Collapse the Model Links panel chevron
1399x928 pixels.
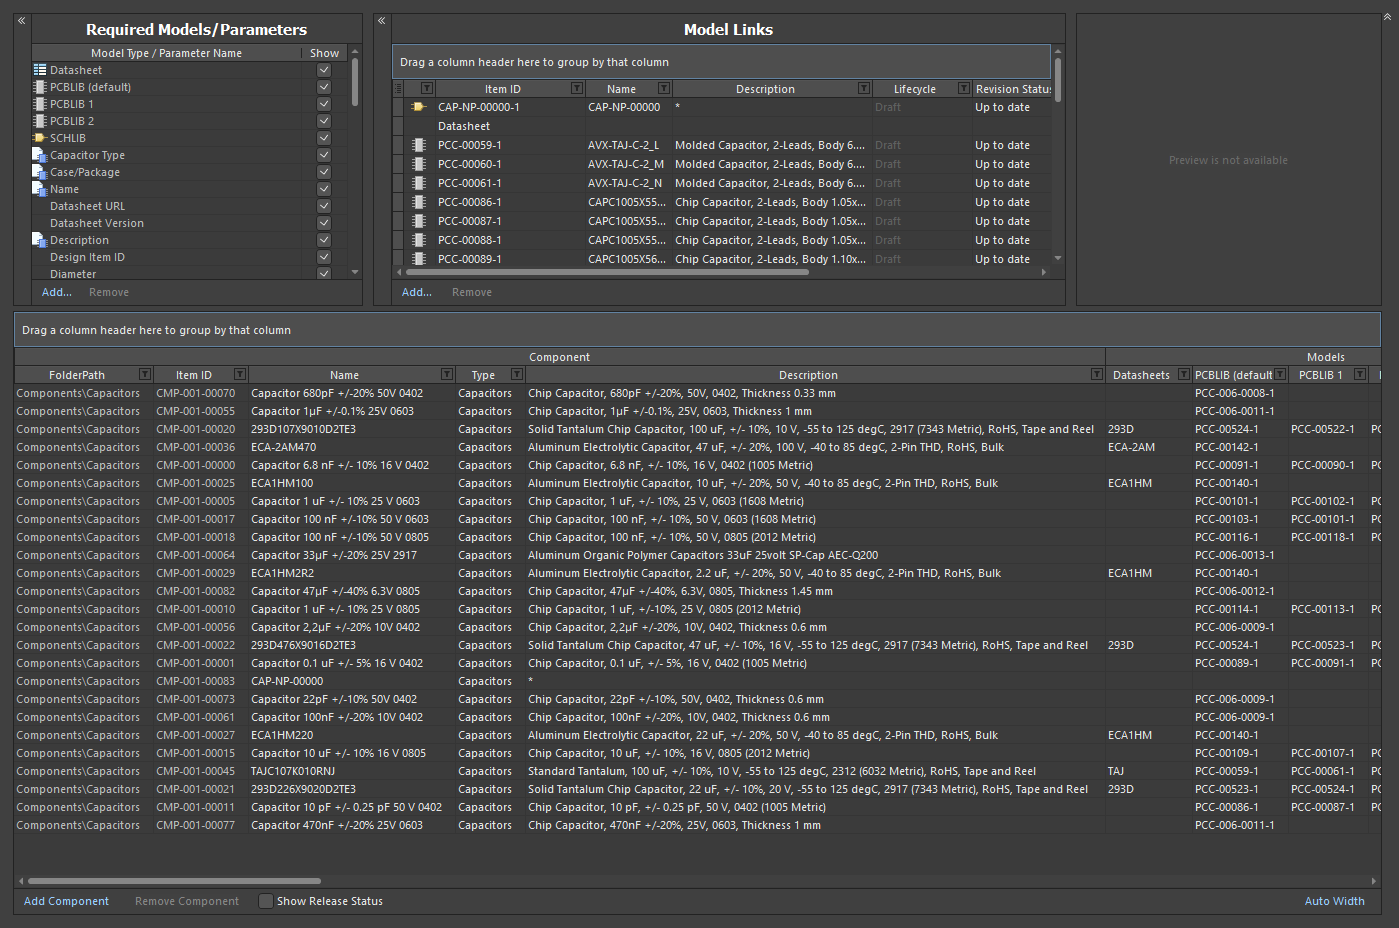[381, 20]
